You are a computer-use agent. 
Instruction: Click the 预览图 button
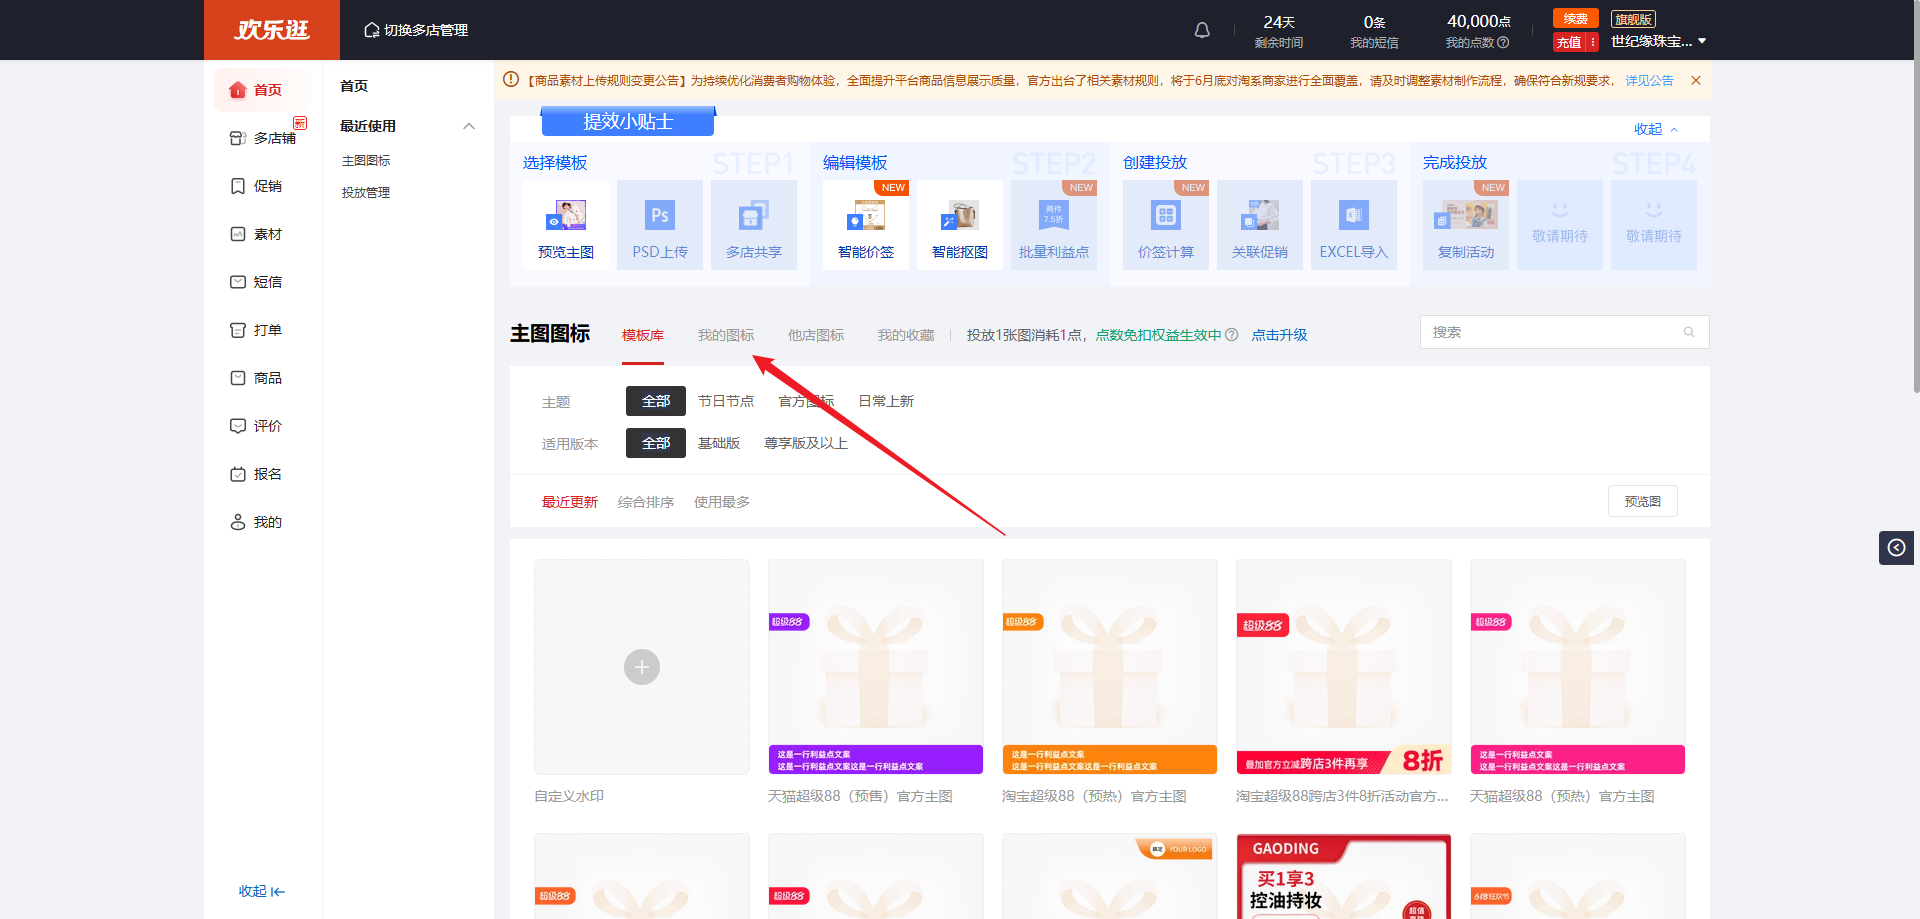pos(1642,501)
